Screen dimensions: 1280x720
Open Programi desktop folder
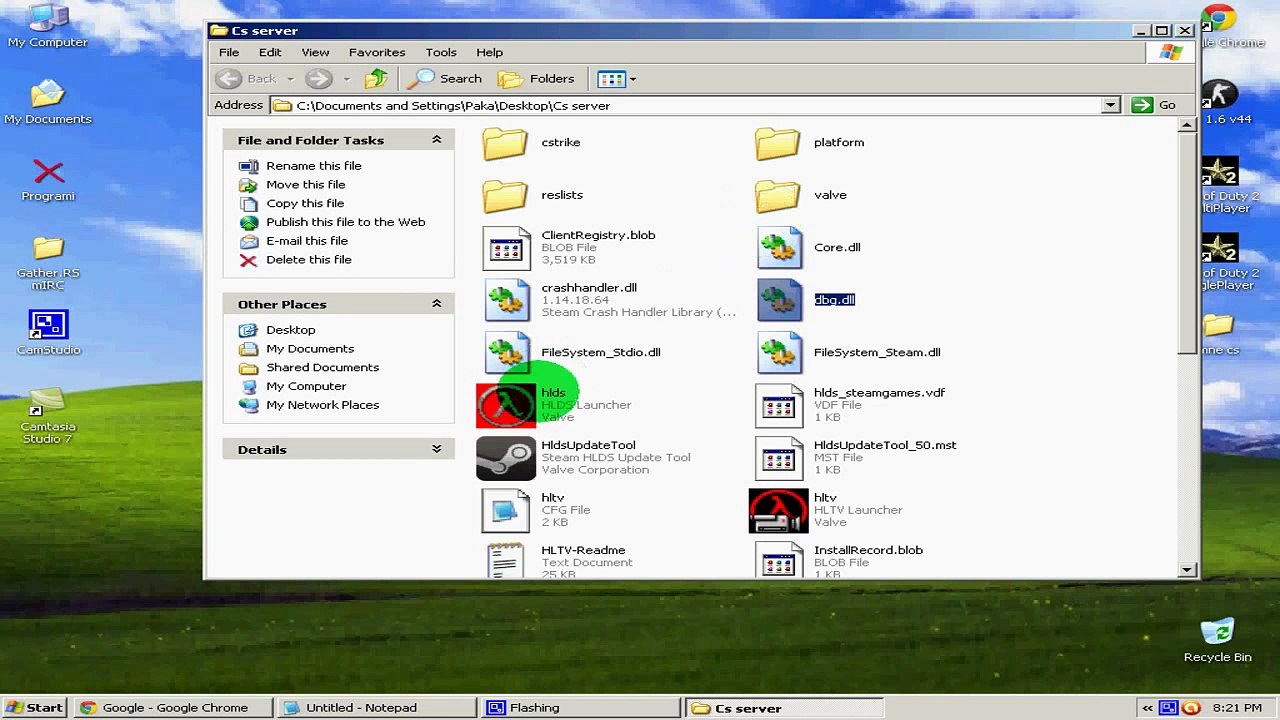48,180
